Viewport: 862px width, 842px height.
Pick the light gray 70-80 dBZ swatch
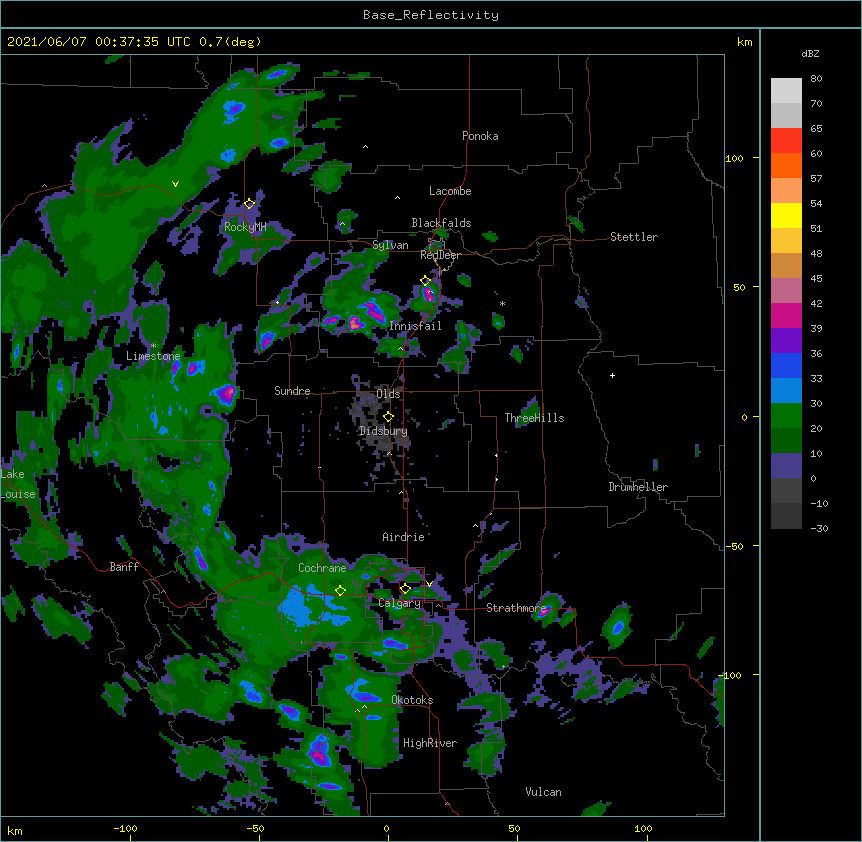[x=786, y=90]
